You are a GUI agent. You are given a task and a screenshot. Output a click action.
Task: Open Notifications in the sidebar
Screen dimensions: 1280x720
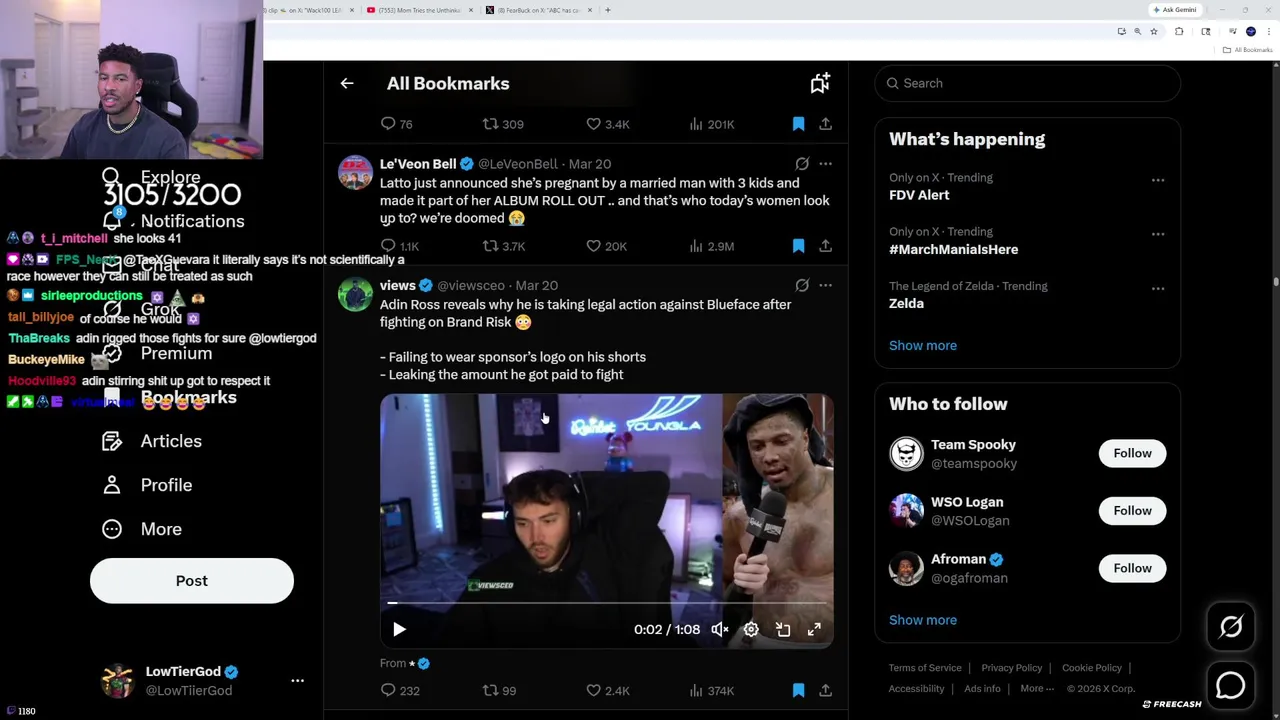click(x=174, y=221)
